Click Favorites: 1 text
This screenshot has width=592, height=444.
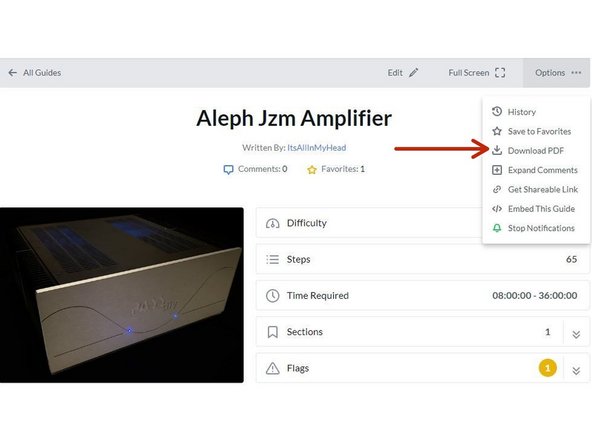coord(343,169)
